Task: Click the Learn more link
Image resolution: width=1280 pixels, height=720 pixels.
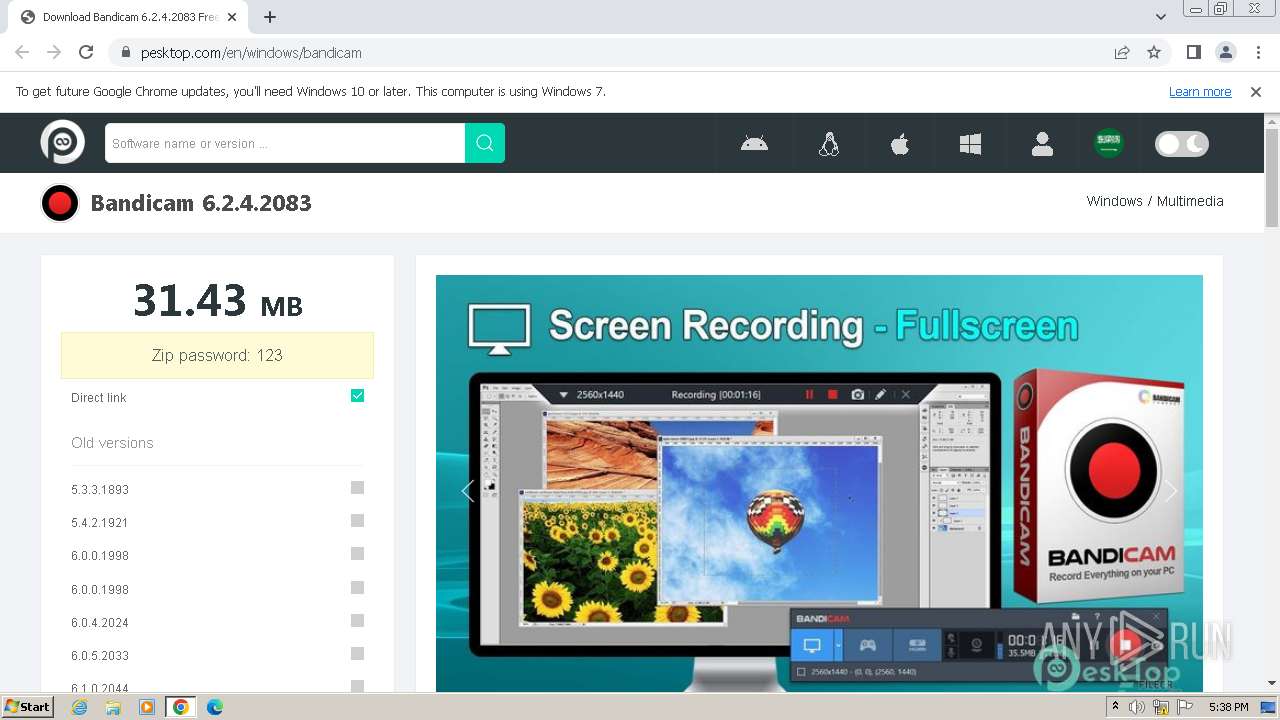Action: (1200, 91)
